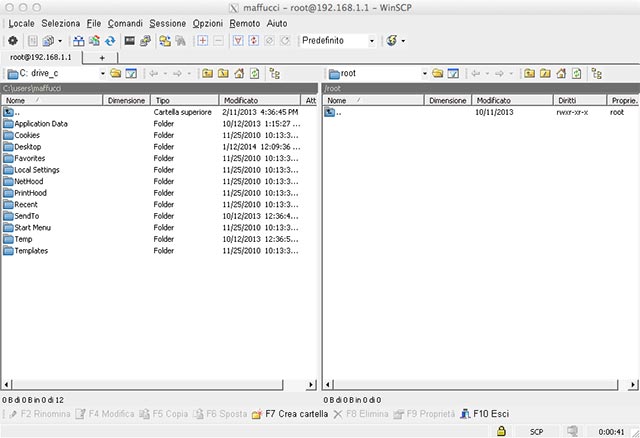Viewport: 640px width, 438px height.
Task: Click the select files plus icon
Action: coord(203,41)
